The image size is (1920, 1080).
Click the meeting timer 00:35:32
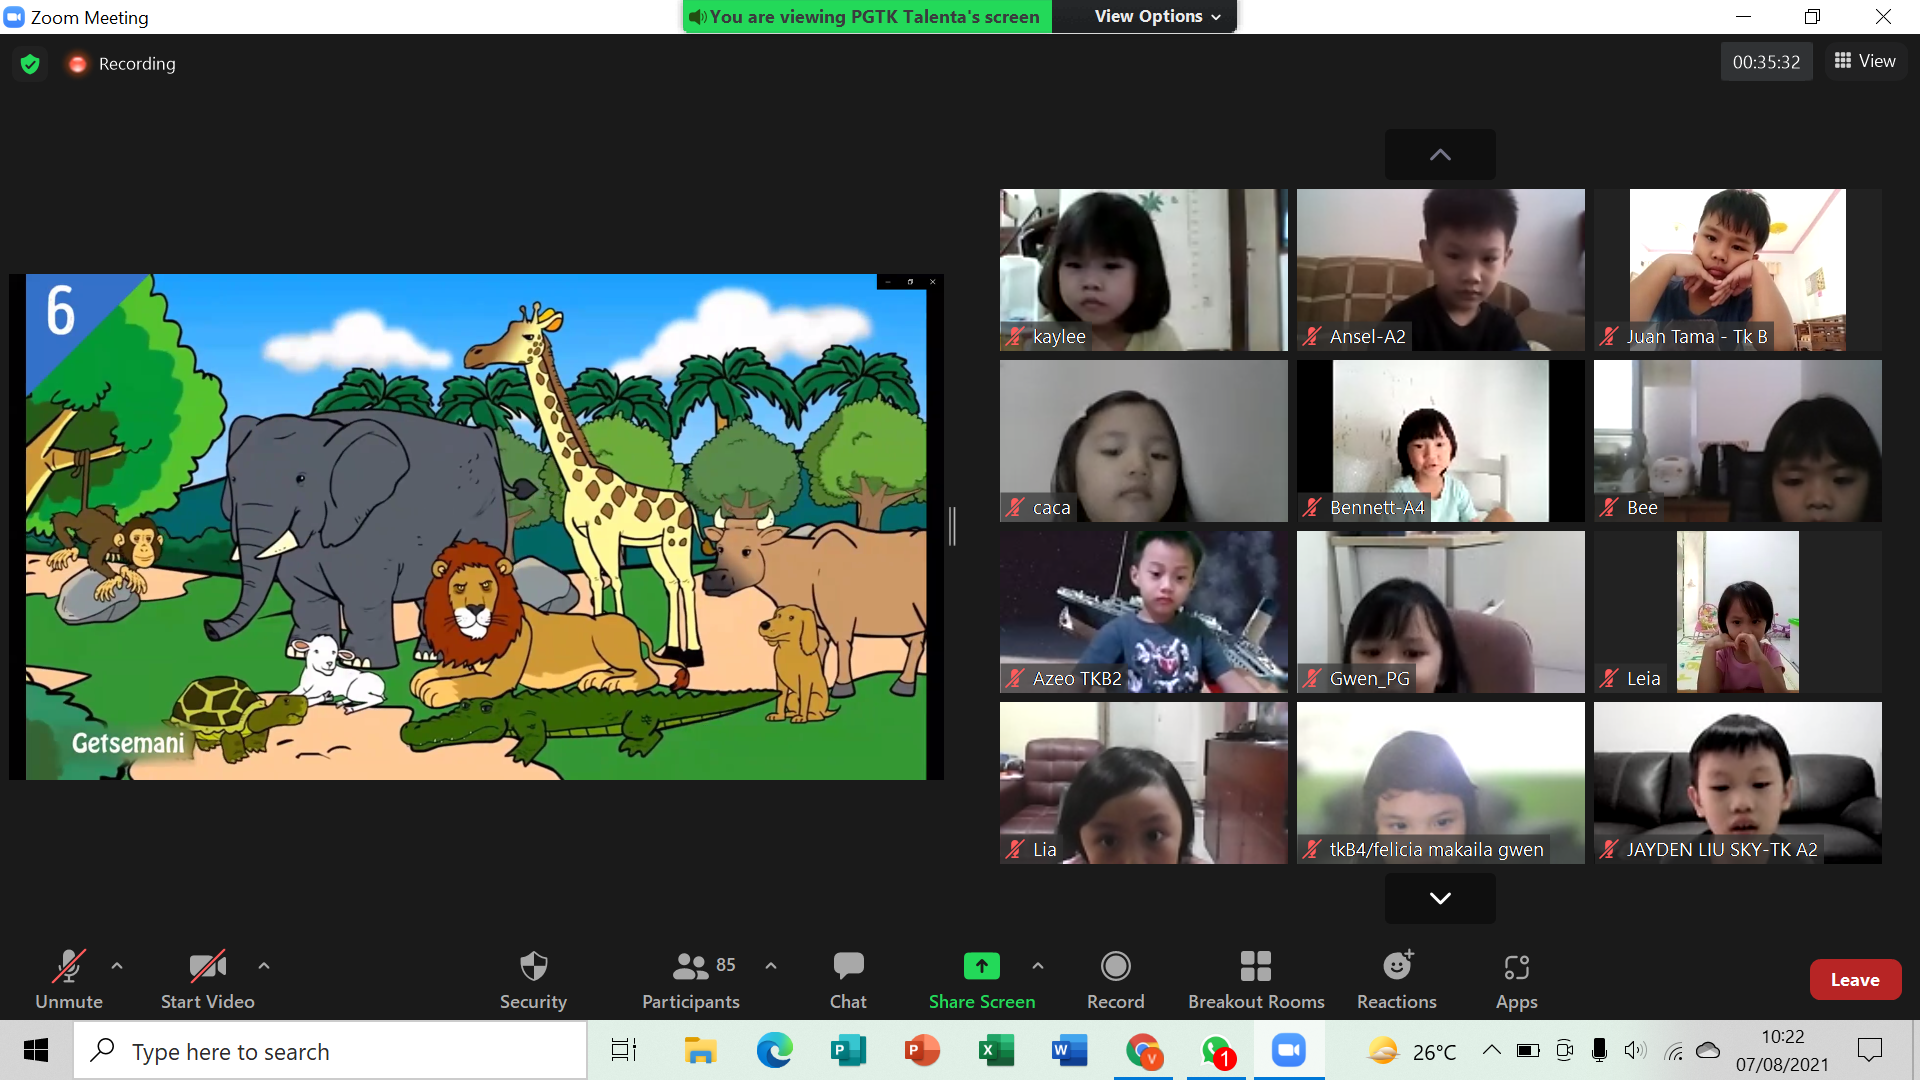(1766, 62)
